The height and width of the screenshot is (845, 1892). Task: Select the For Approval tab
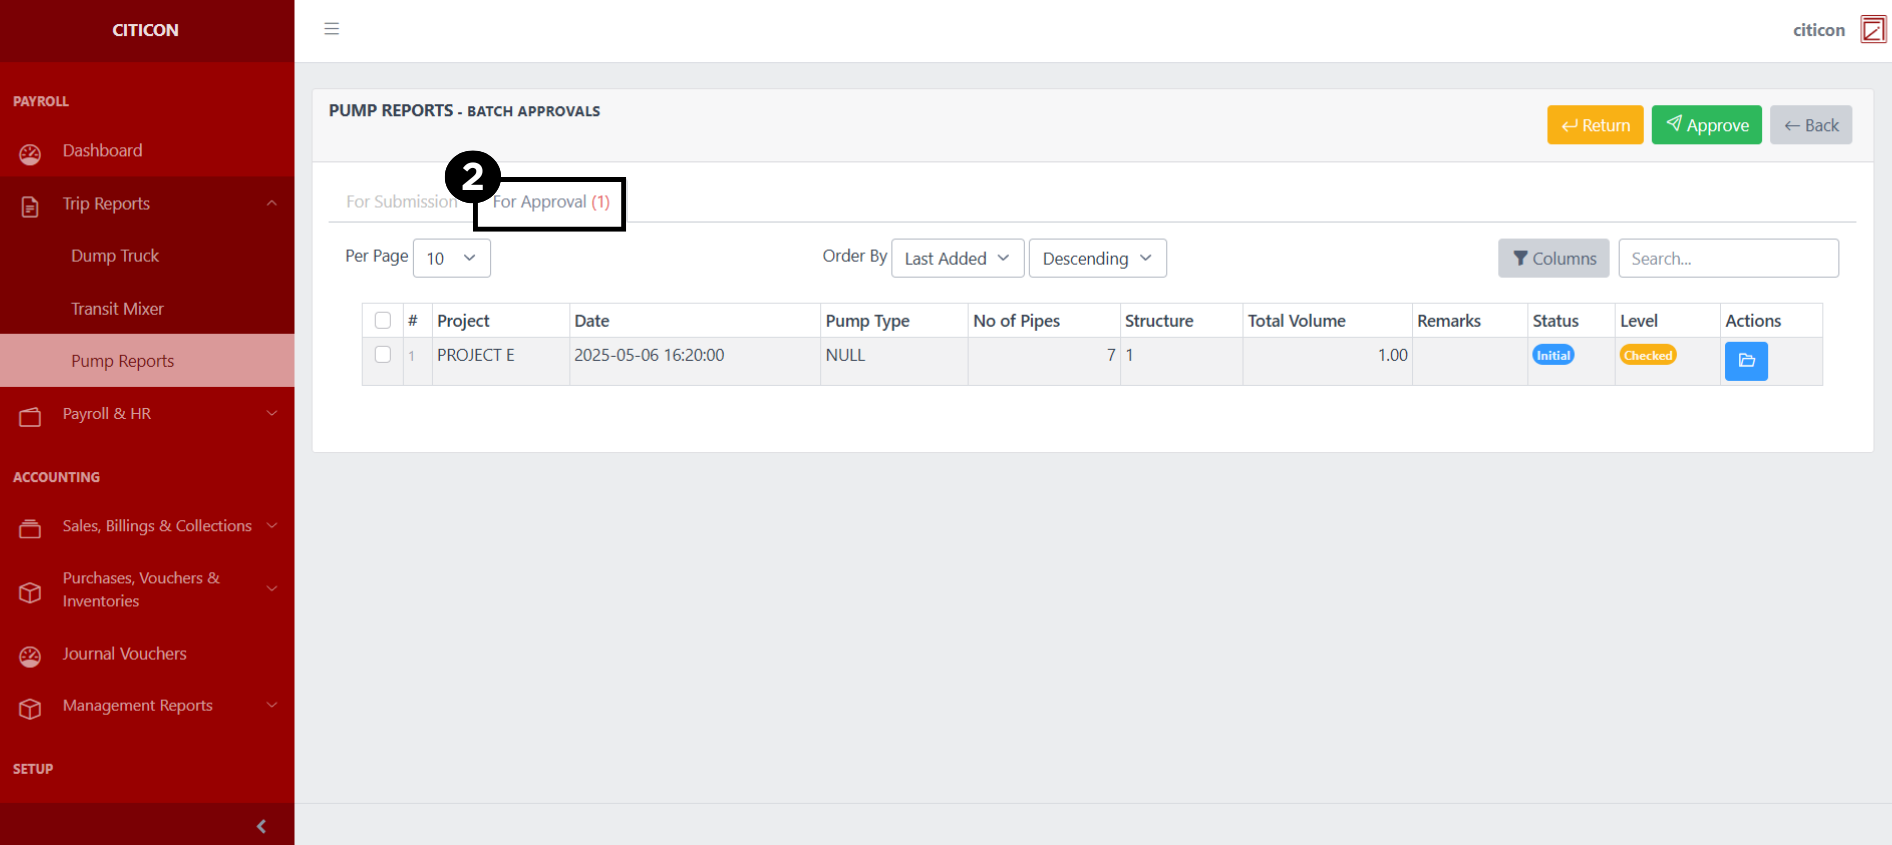click(x=551, y=202)
